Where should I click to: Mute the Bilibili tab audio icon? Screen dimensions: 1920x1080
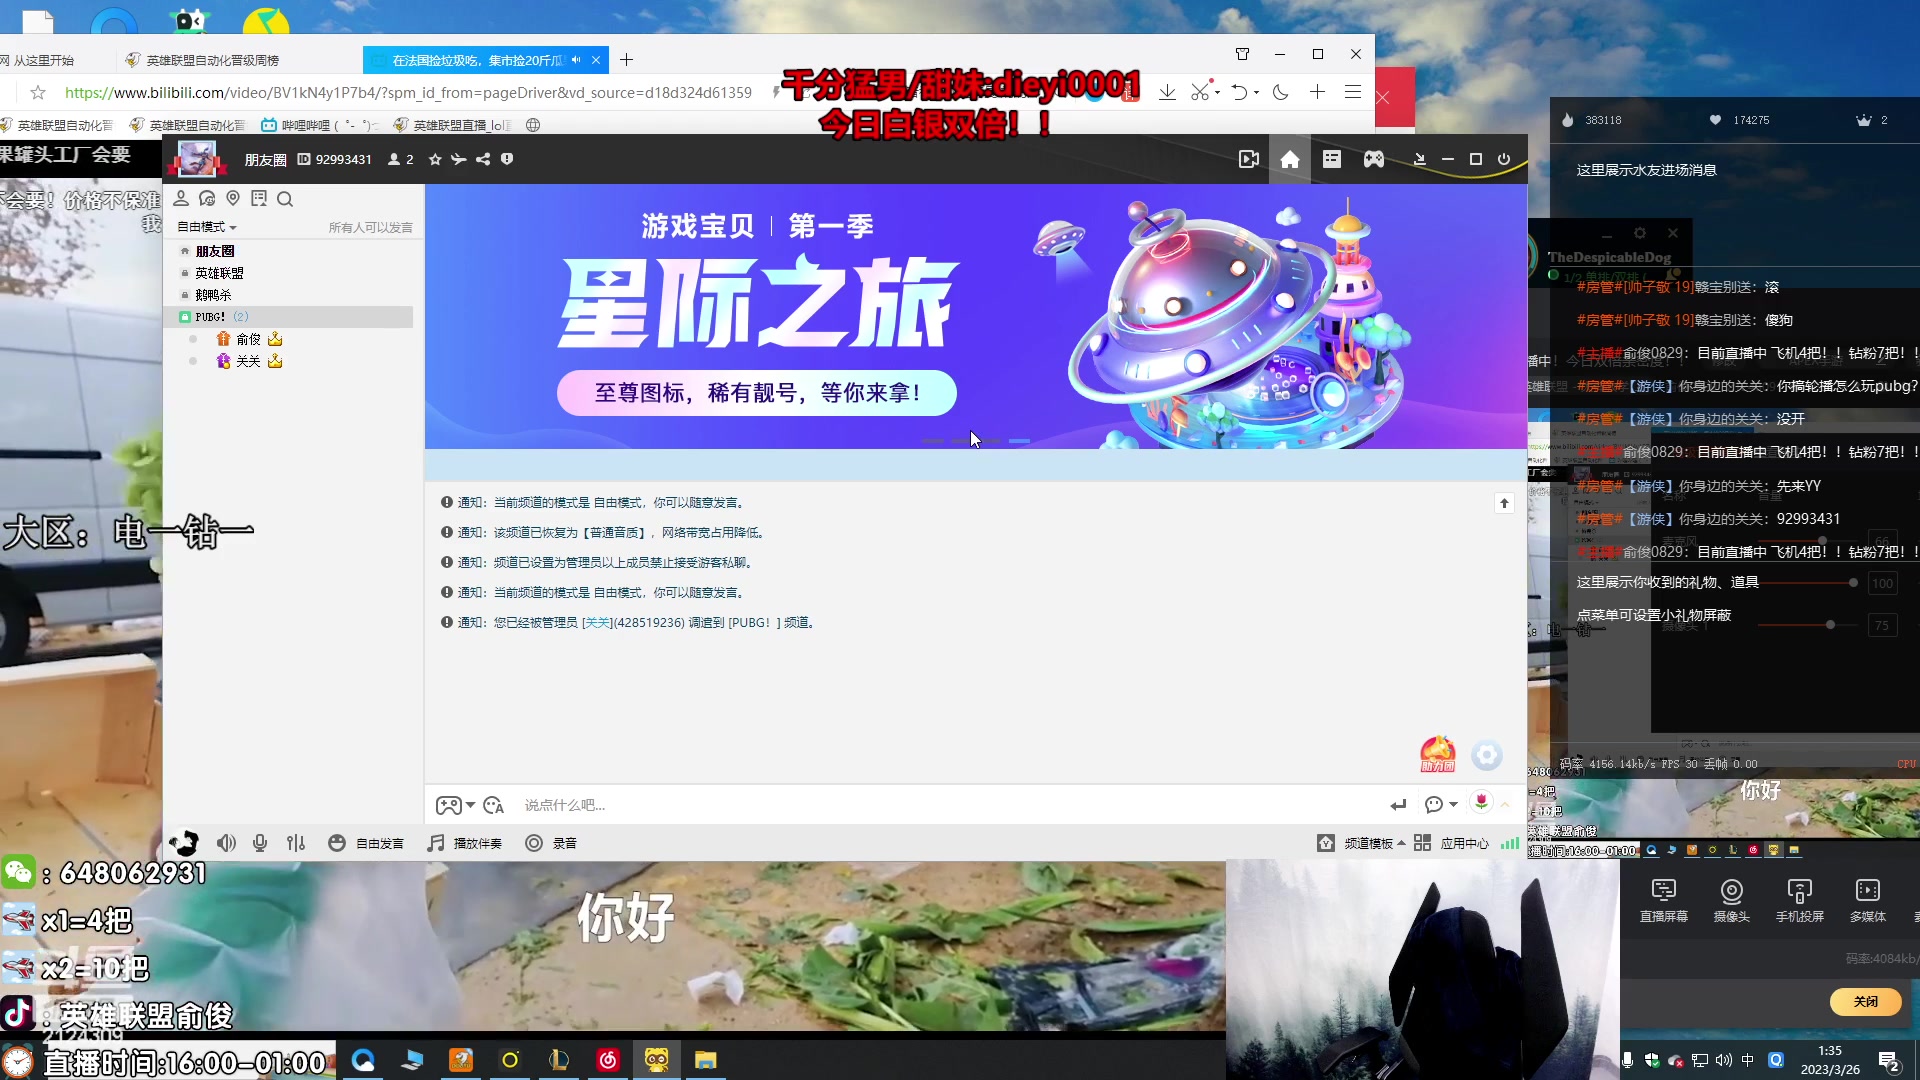[x=576, y=60]
